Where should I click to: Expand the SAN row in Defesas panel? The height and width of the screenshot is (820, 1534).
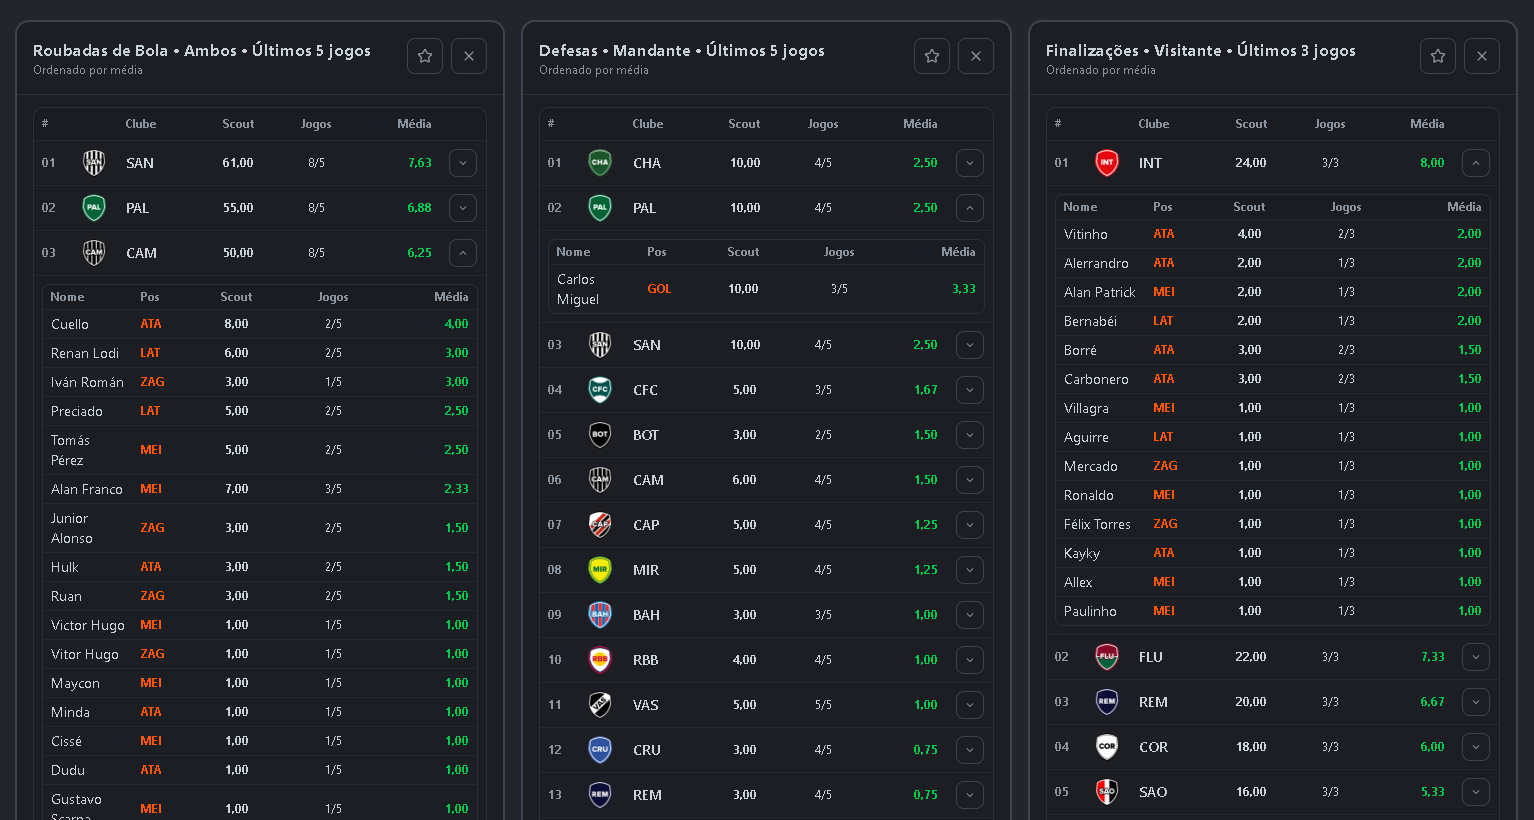pyautogui.click(x=969, y=344)
